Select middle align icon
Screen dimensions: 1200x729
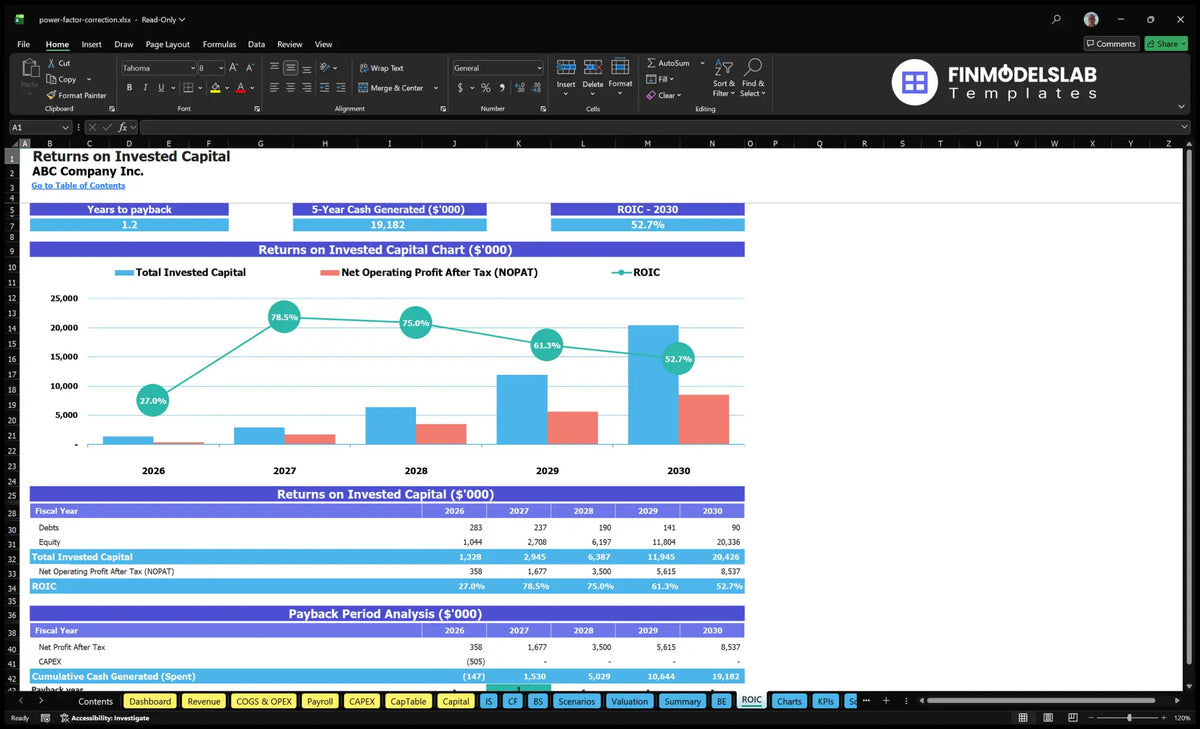pyautogui.click(x=291, y=68)
